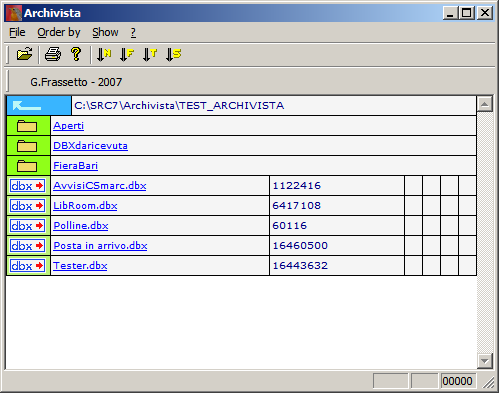Click the path C:\SRC7\Archivista\TEST_ARCHIVISTA
Screen dimensions: 499x393
(x=179, y=106)
